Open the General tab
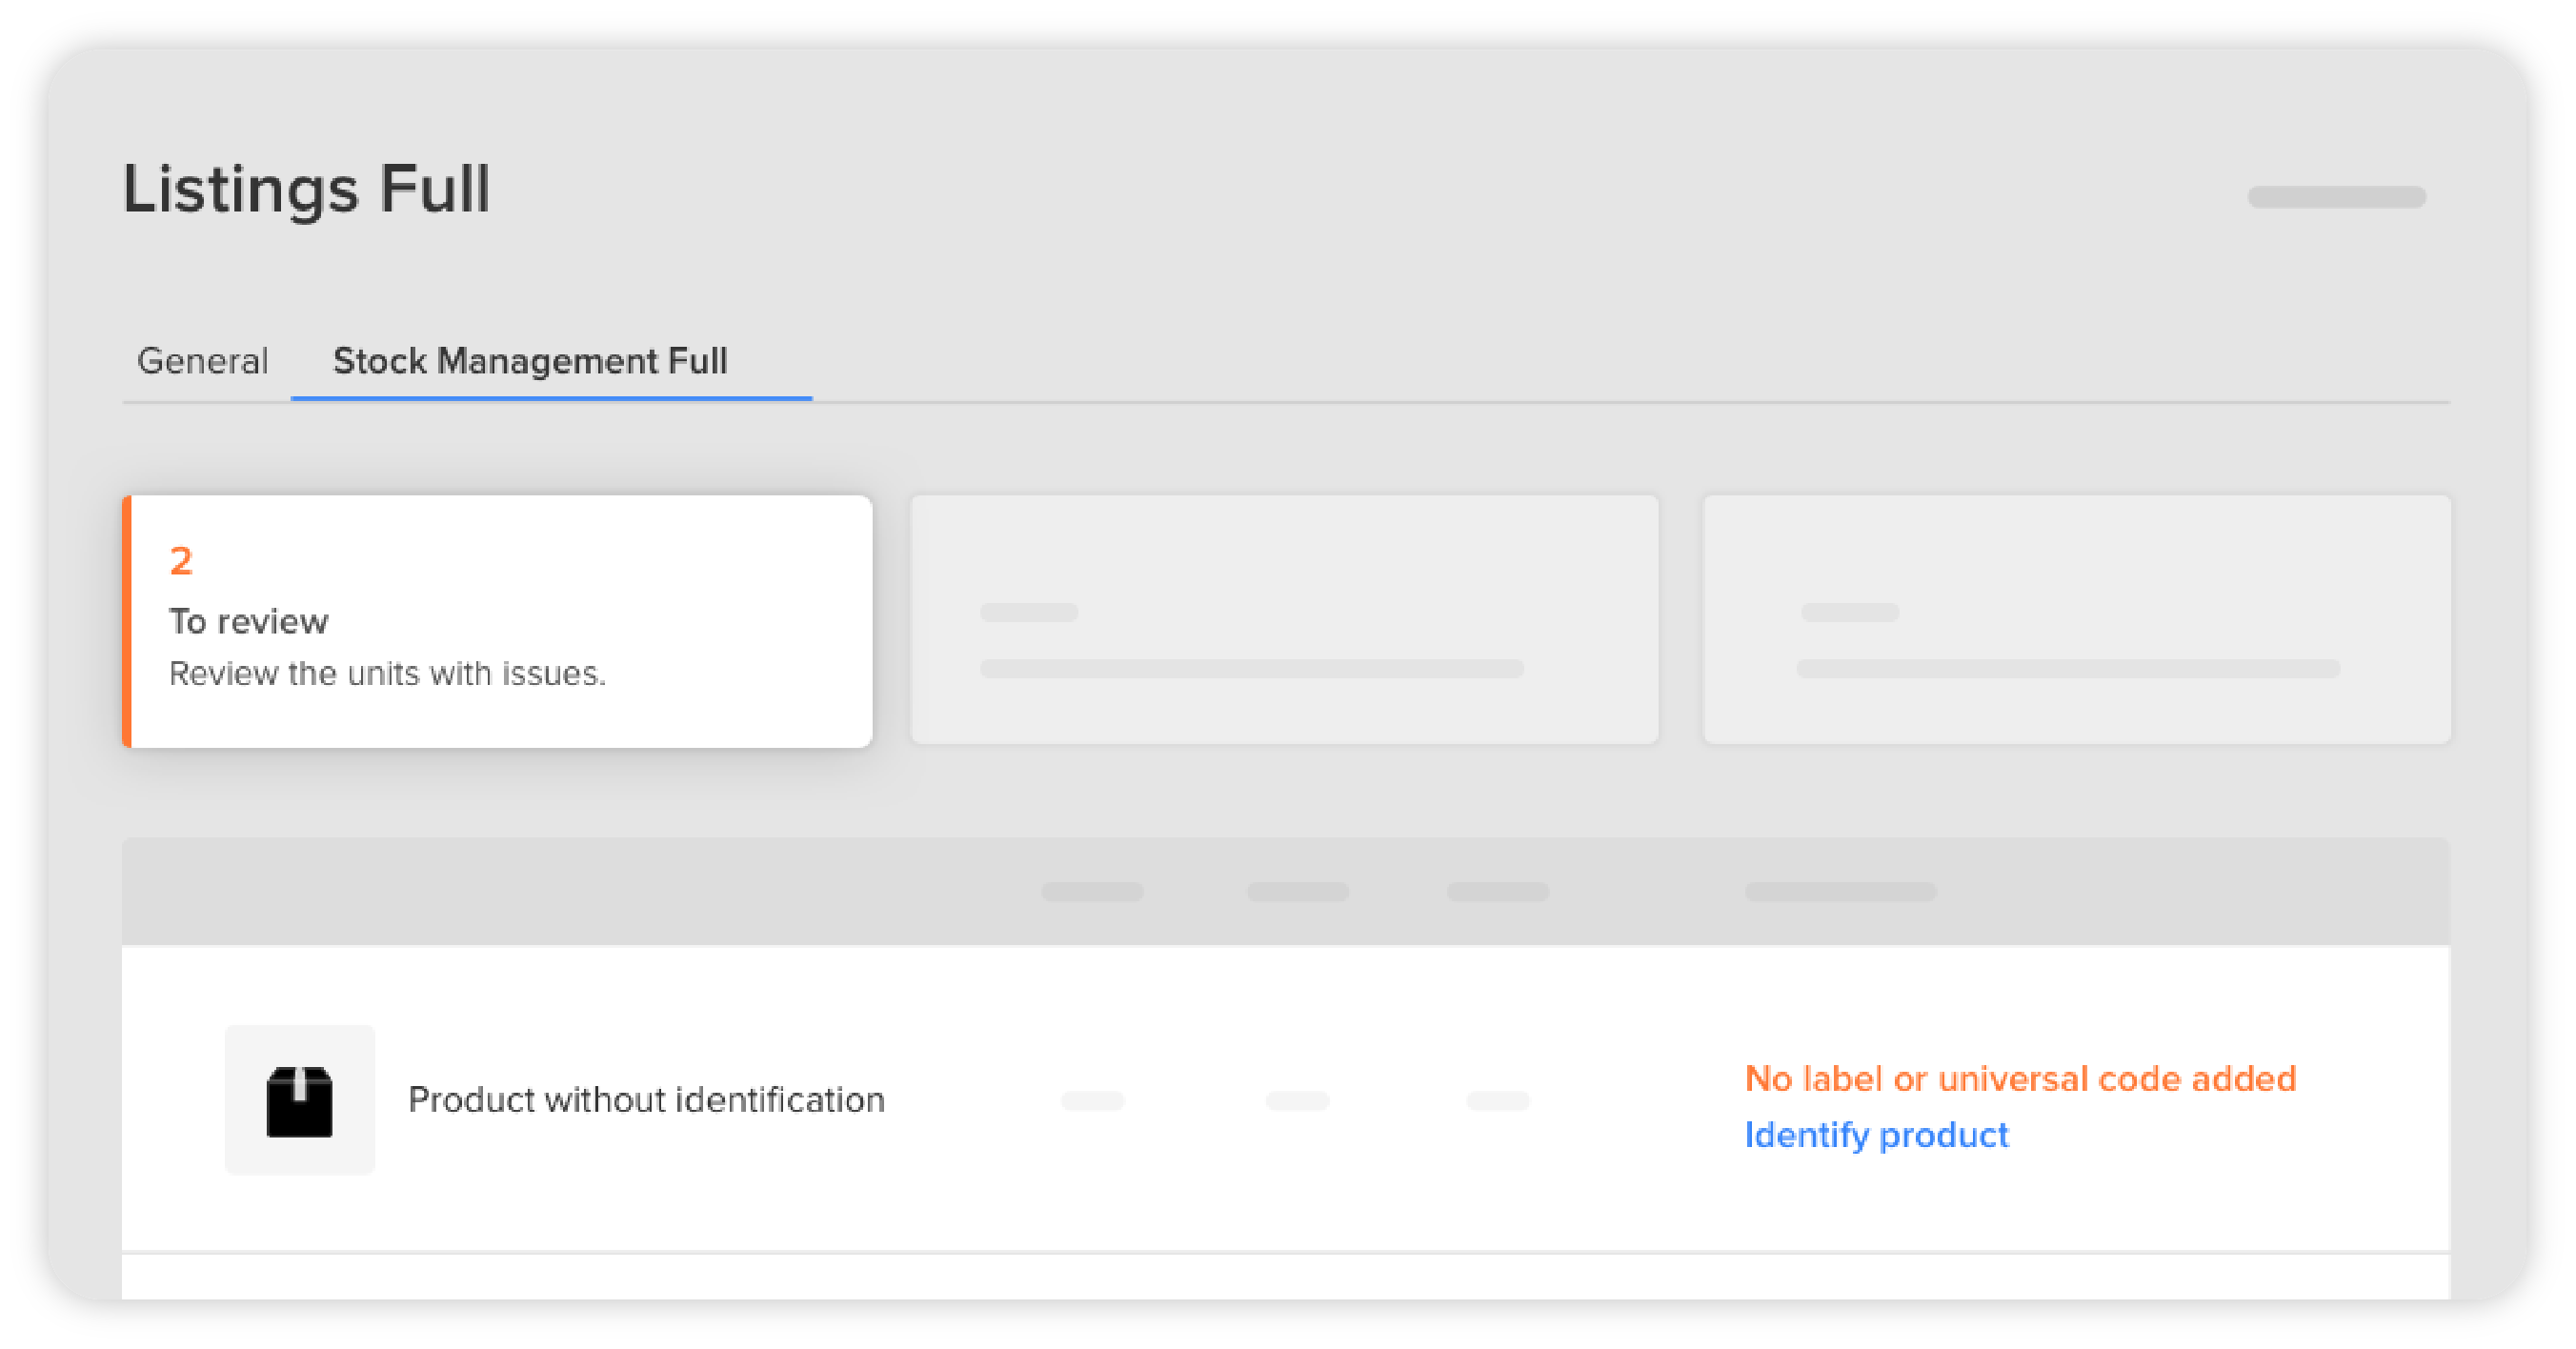Image resolution: width=2576 pixels, height=1349 pixels. [203, 361]
